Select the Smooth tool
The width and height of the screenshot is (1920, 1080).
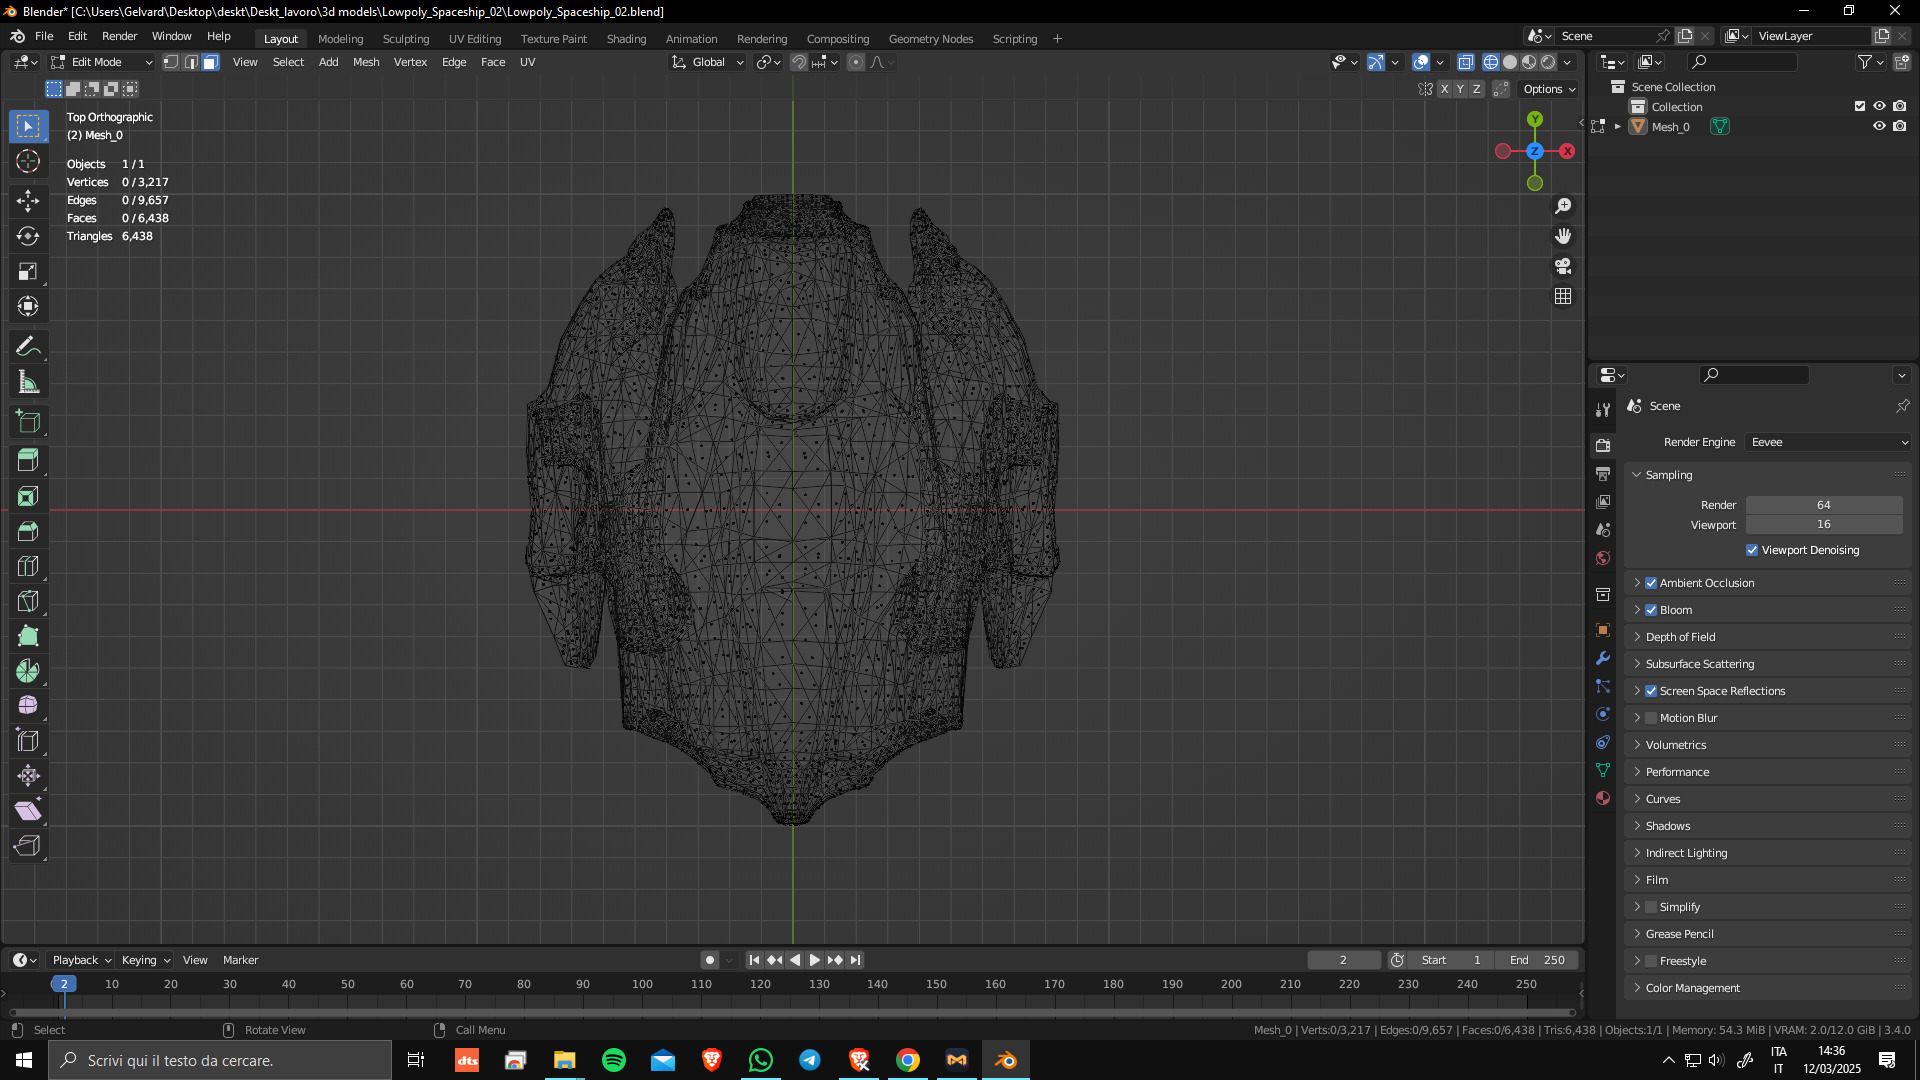[x=28, y=706]
